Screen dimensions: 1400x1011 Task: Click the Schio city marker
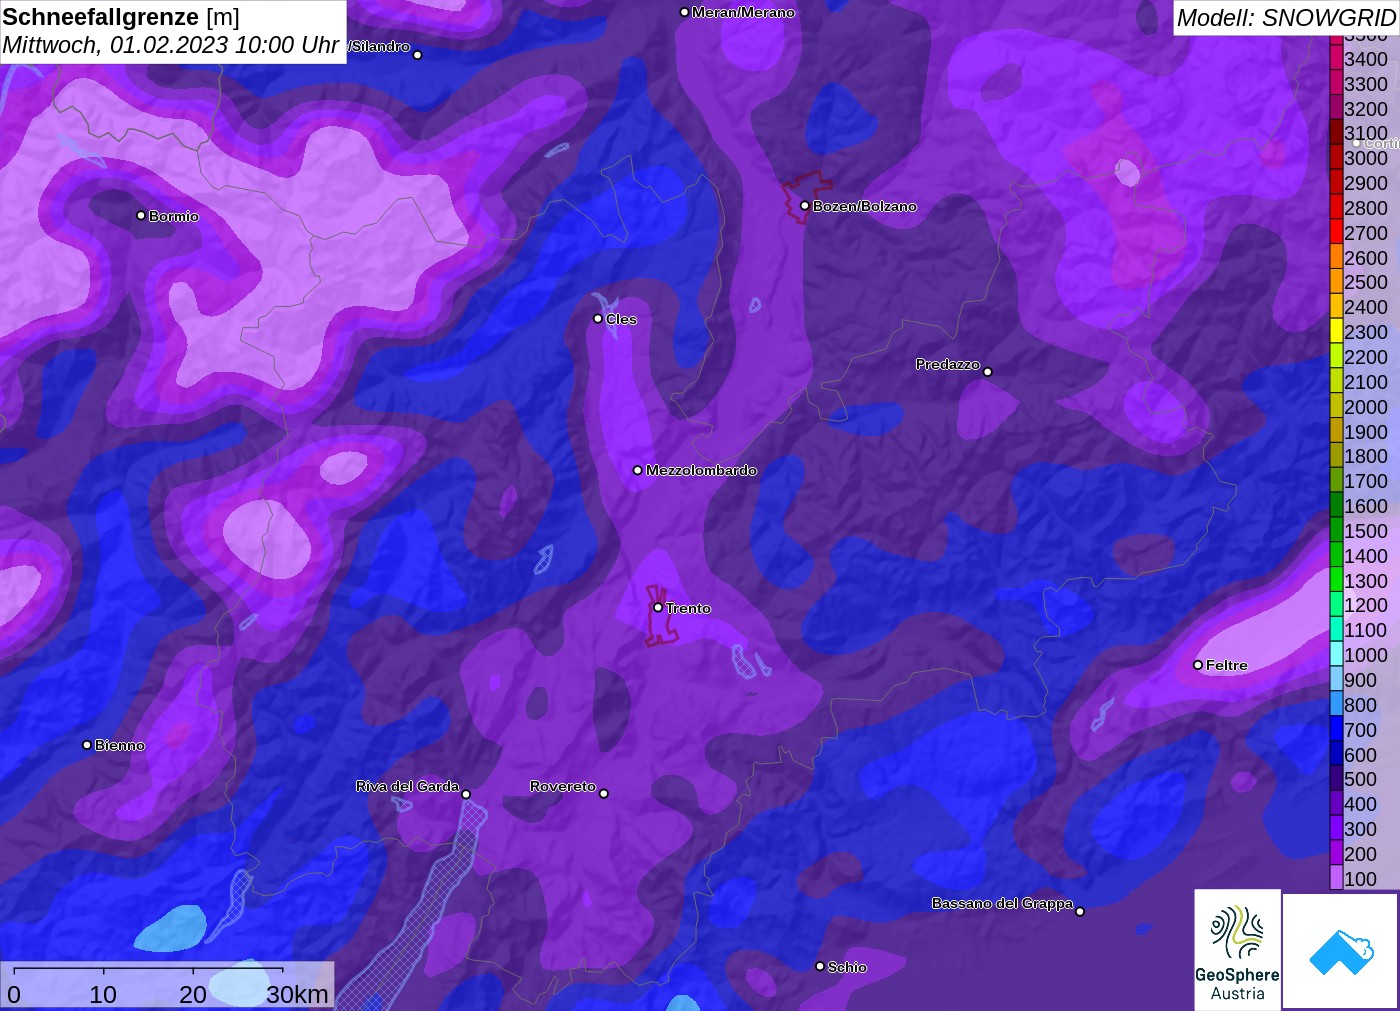(820, 966)
